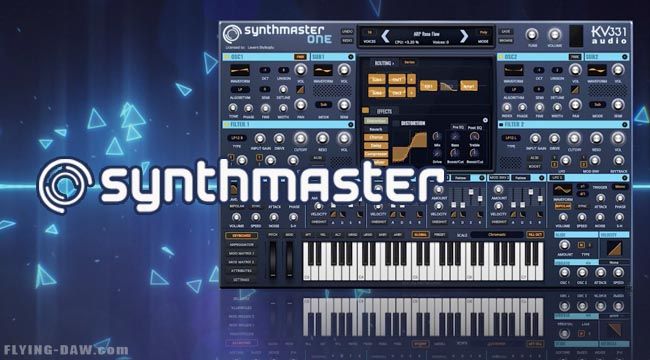Image resolution: width=650 pixels, height=360 pixels.
Task: Click the master Volume knob
Action: [x=554, y=35]
